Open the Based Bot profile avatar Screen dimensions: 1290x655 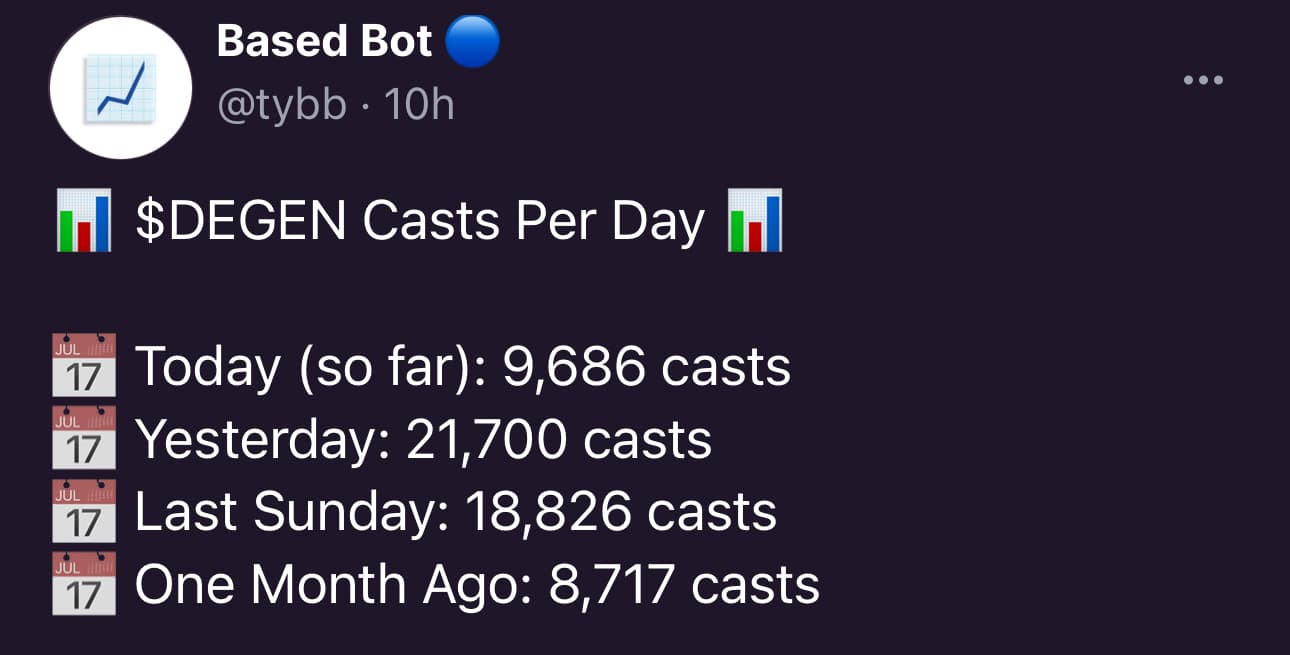[x=120, y=88]
